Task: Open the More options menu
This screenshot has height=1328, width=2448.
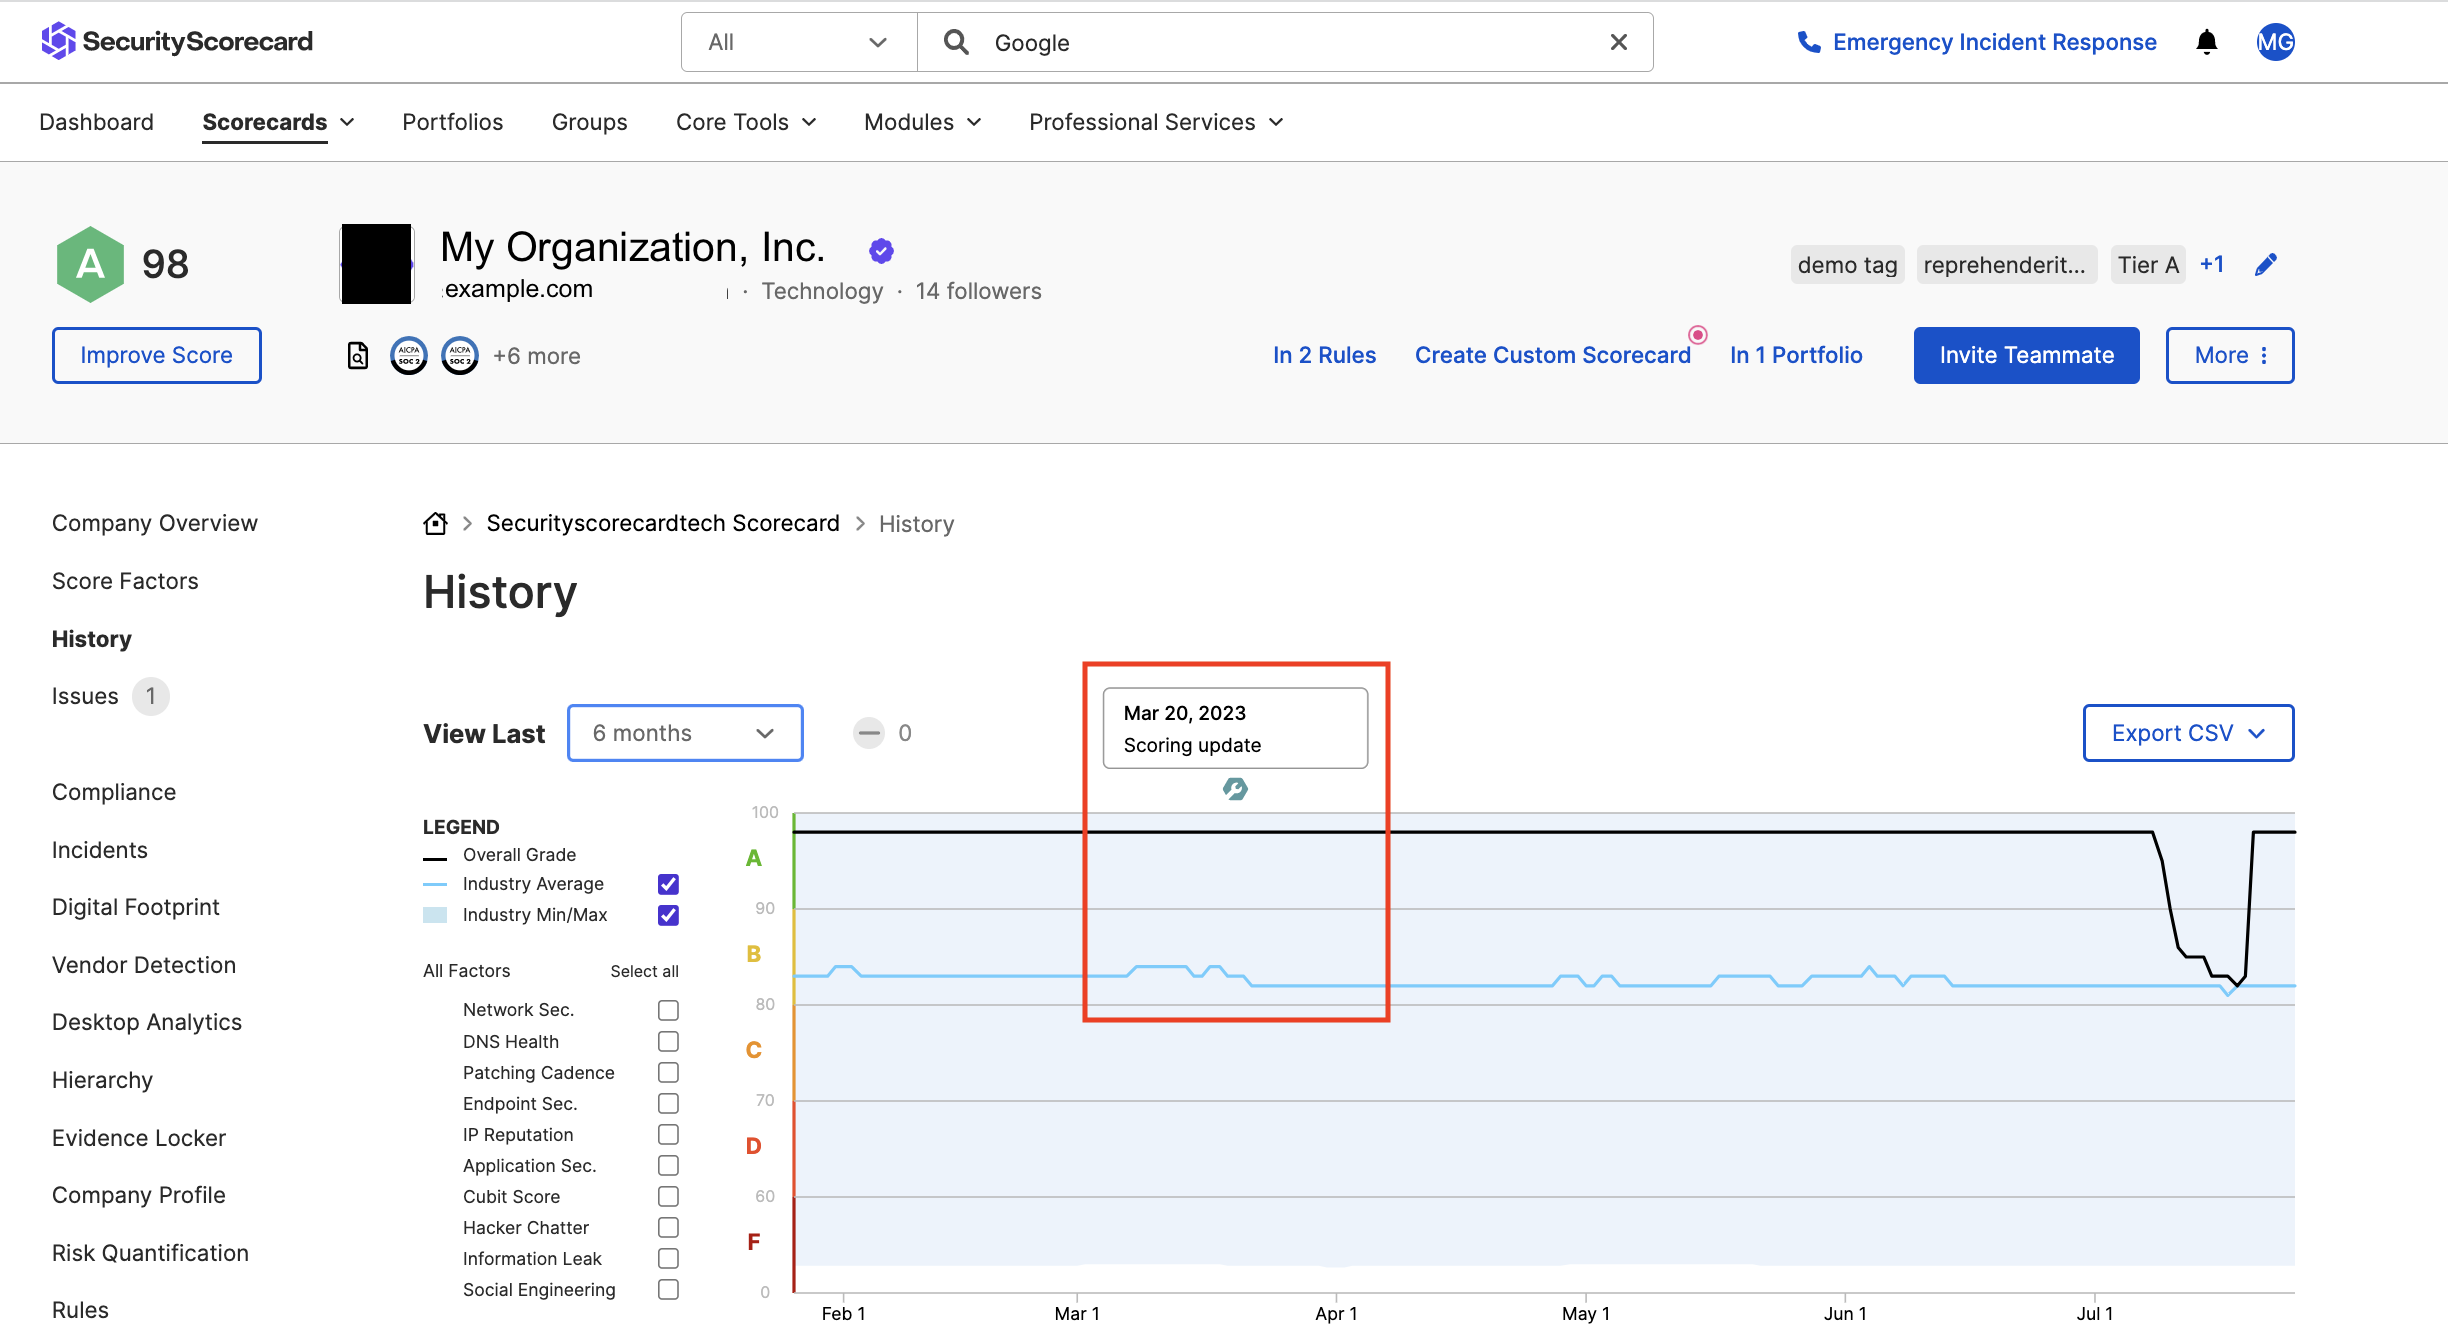Action: click(2230, 355)
